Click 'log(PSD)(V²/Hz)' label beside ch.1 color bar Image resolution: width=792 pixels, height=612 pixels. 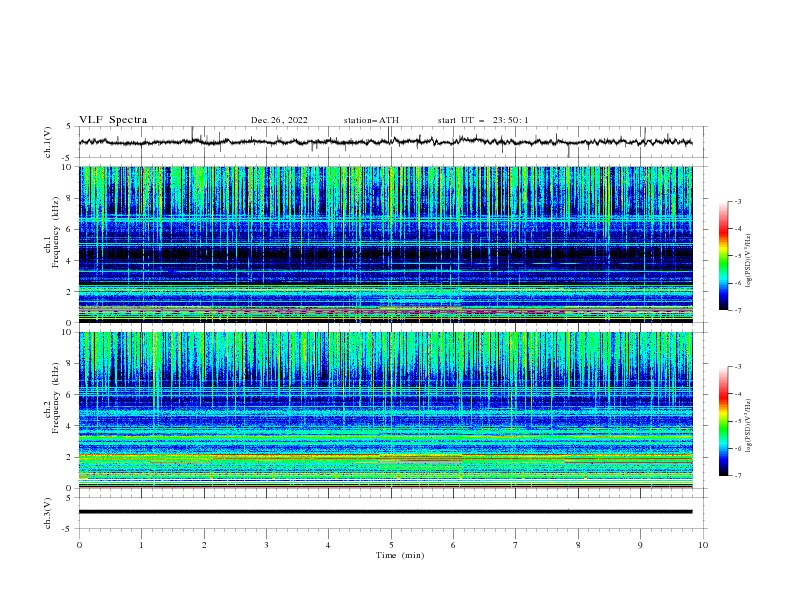coord(749,261)
